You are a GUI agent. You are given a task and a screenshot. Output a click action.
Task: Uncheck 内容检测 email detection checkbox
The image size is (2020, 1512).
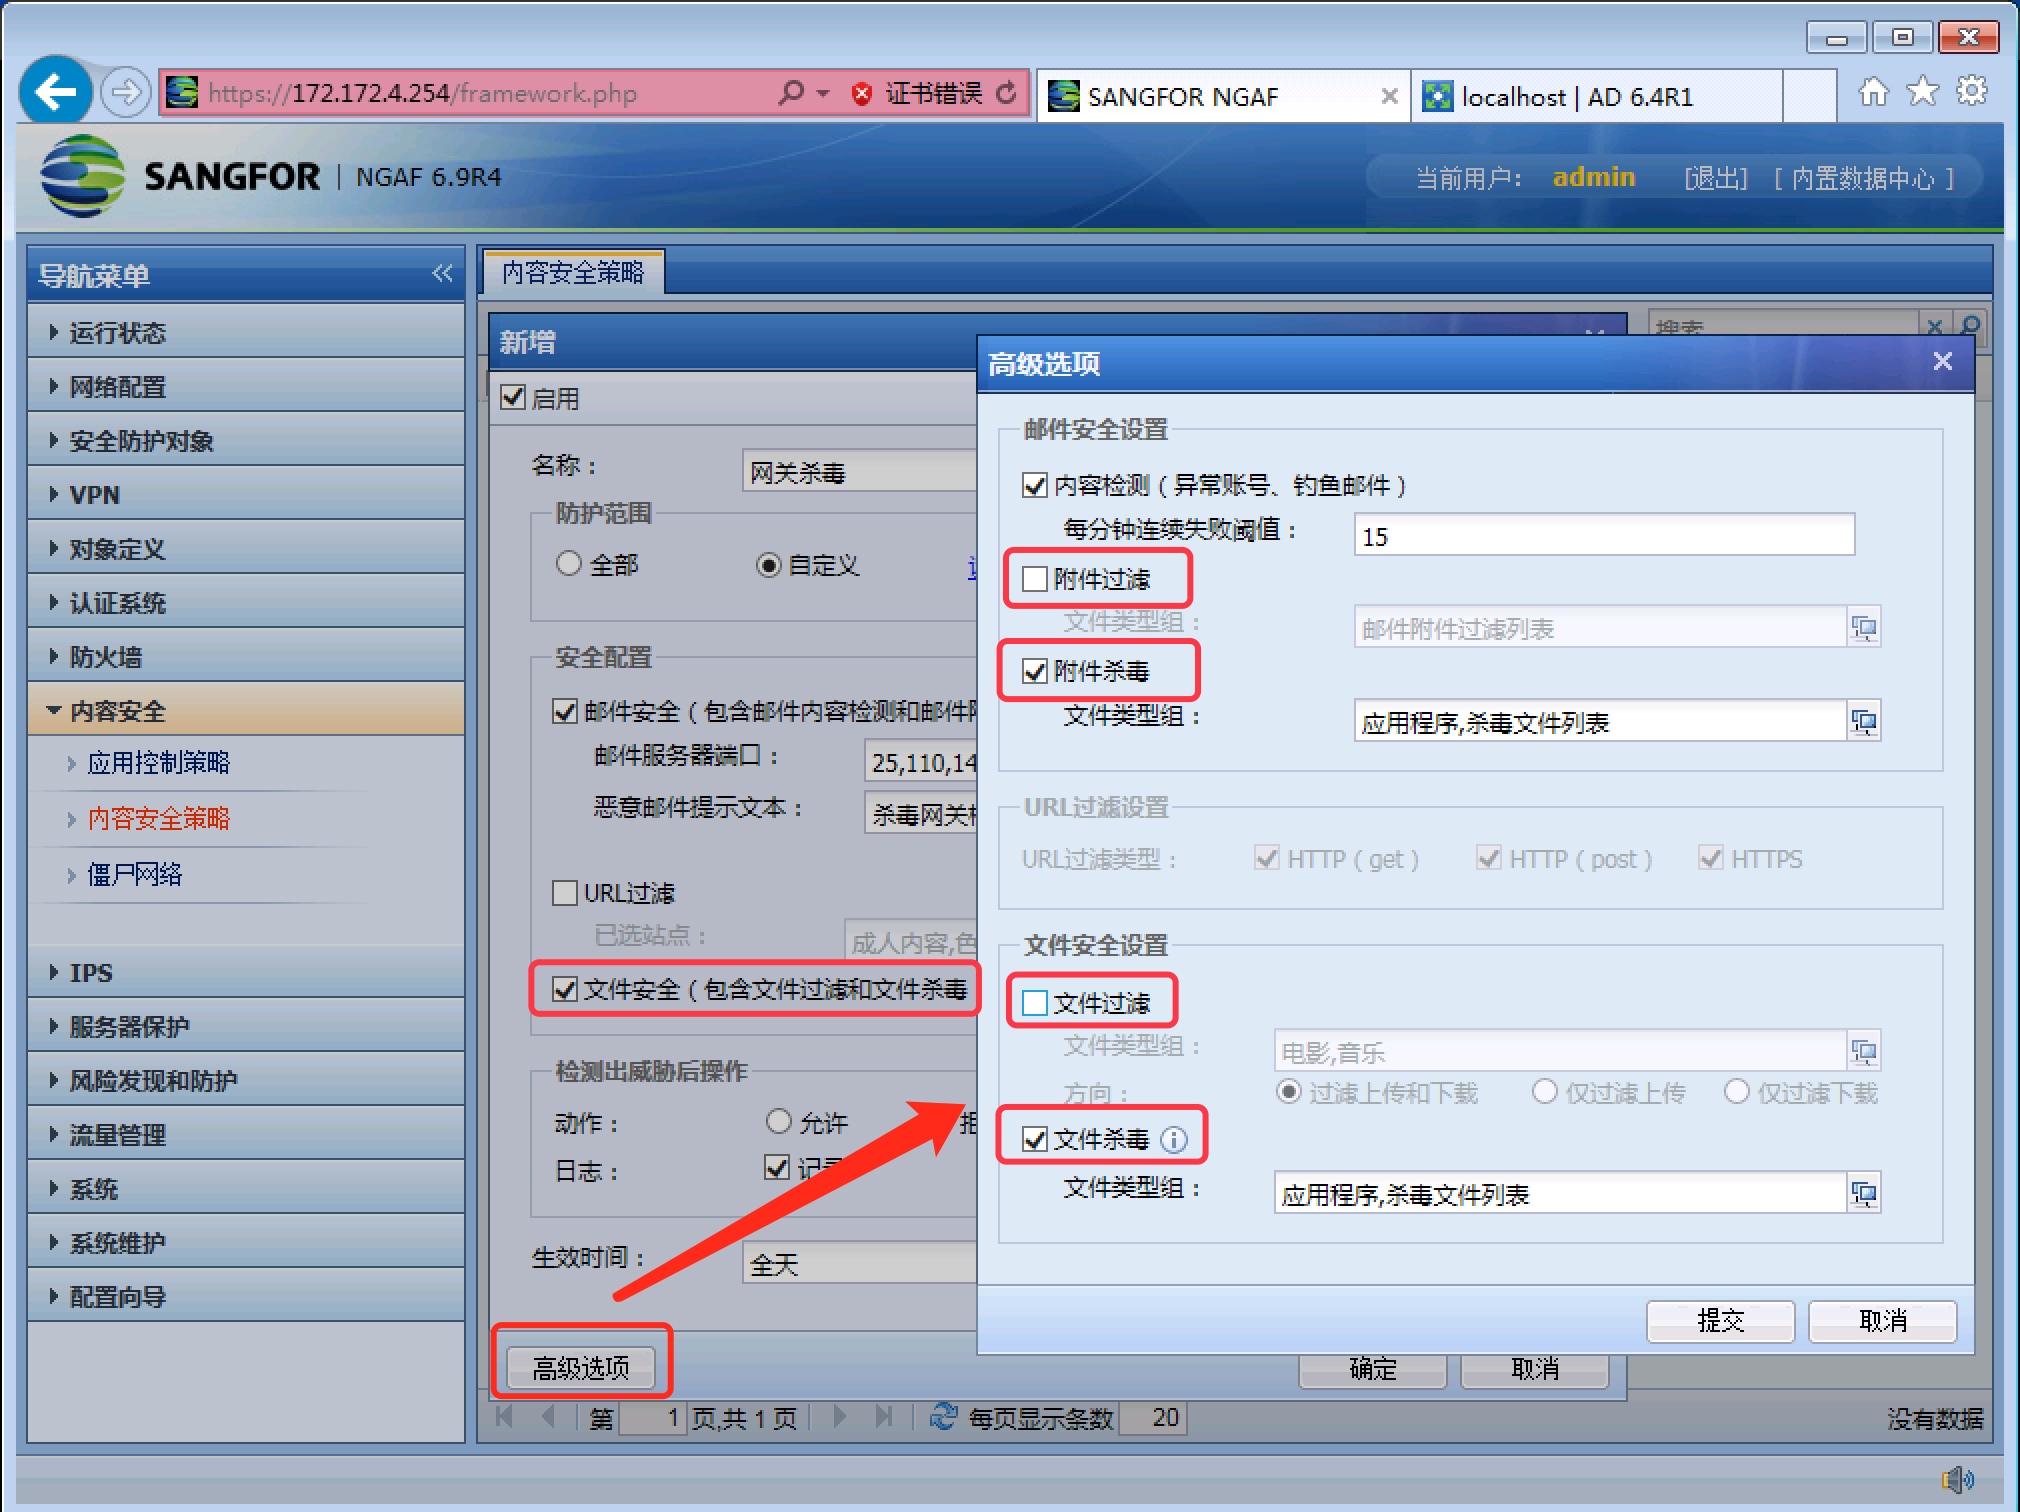[1036, 486]
